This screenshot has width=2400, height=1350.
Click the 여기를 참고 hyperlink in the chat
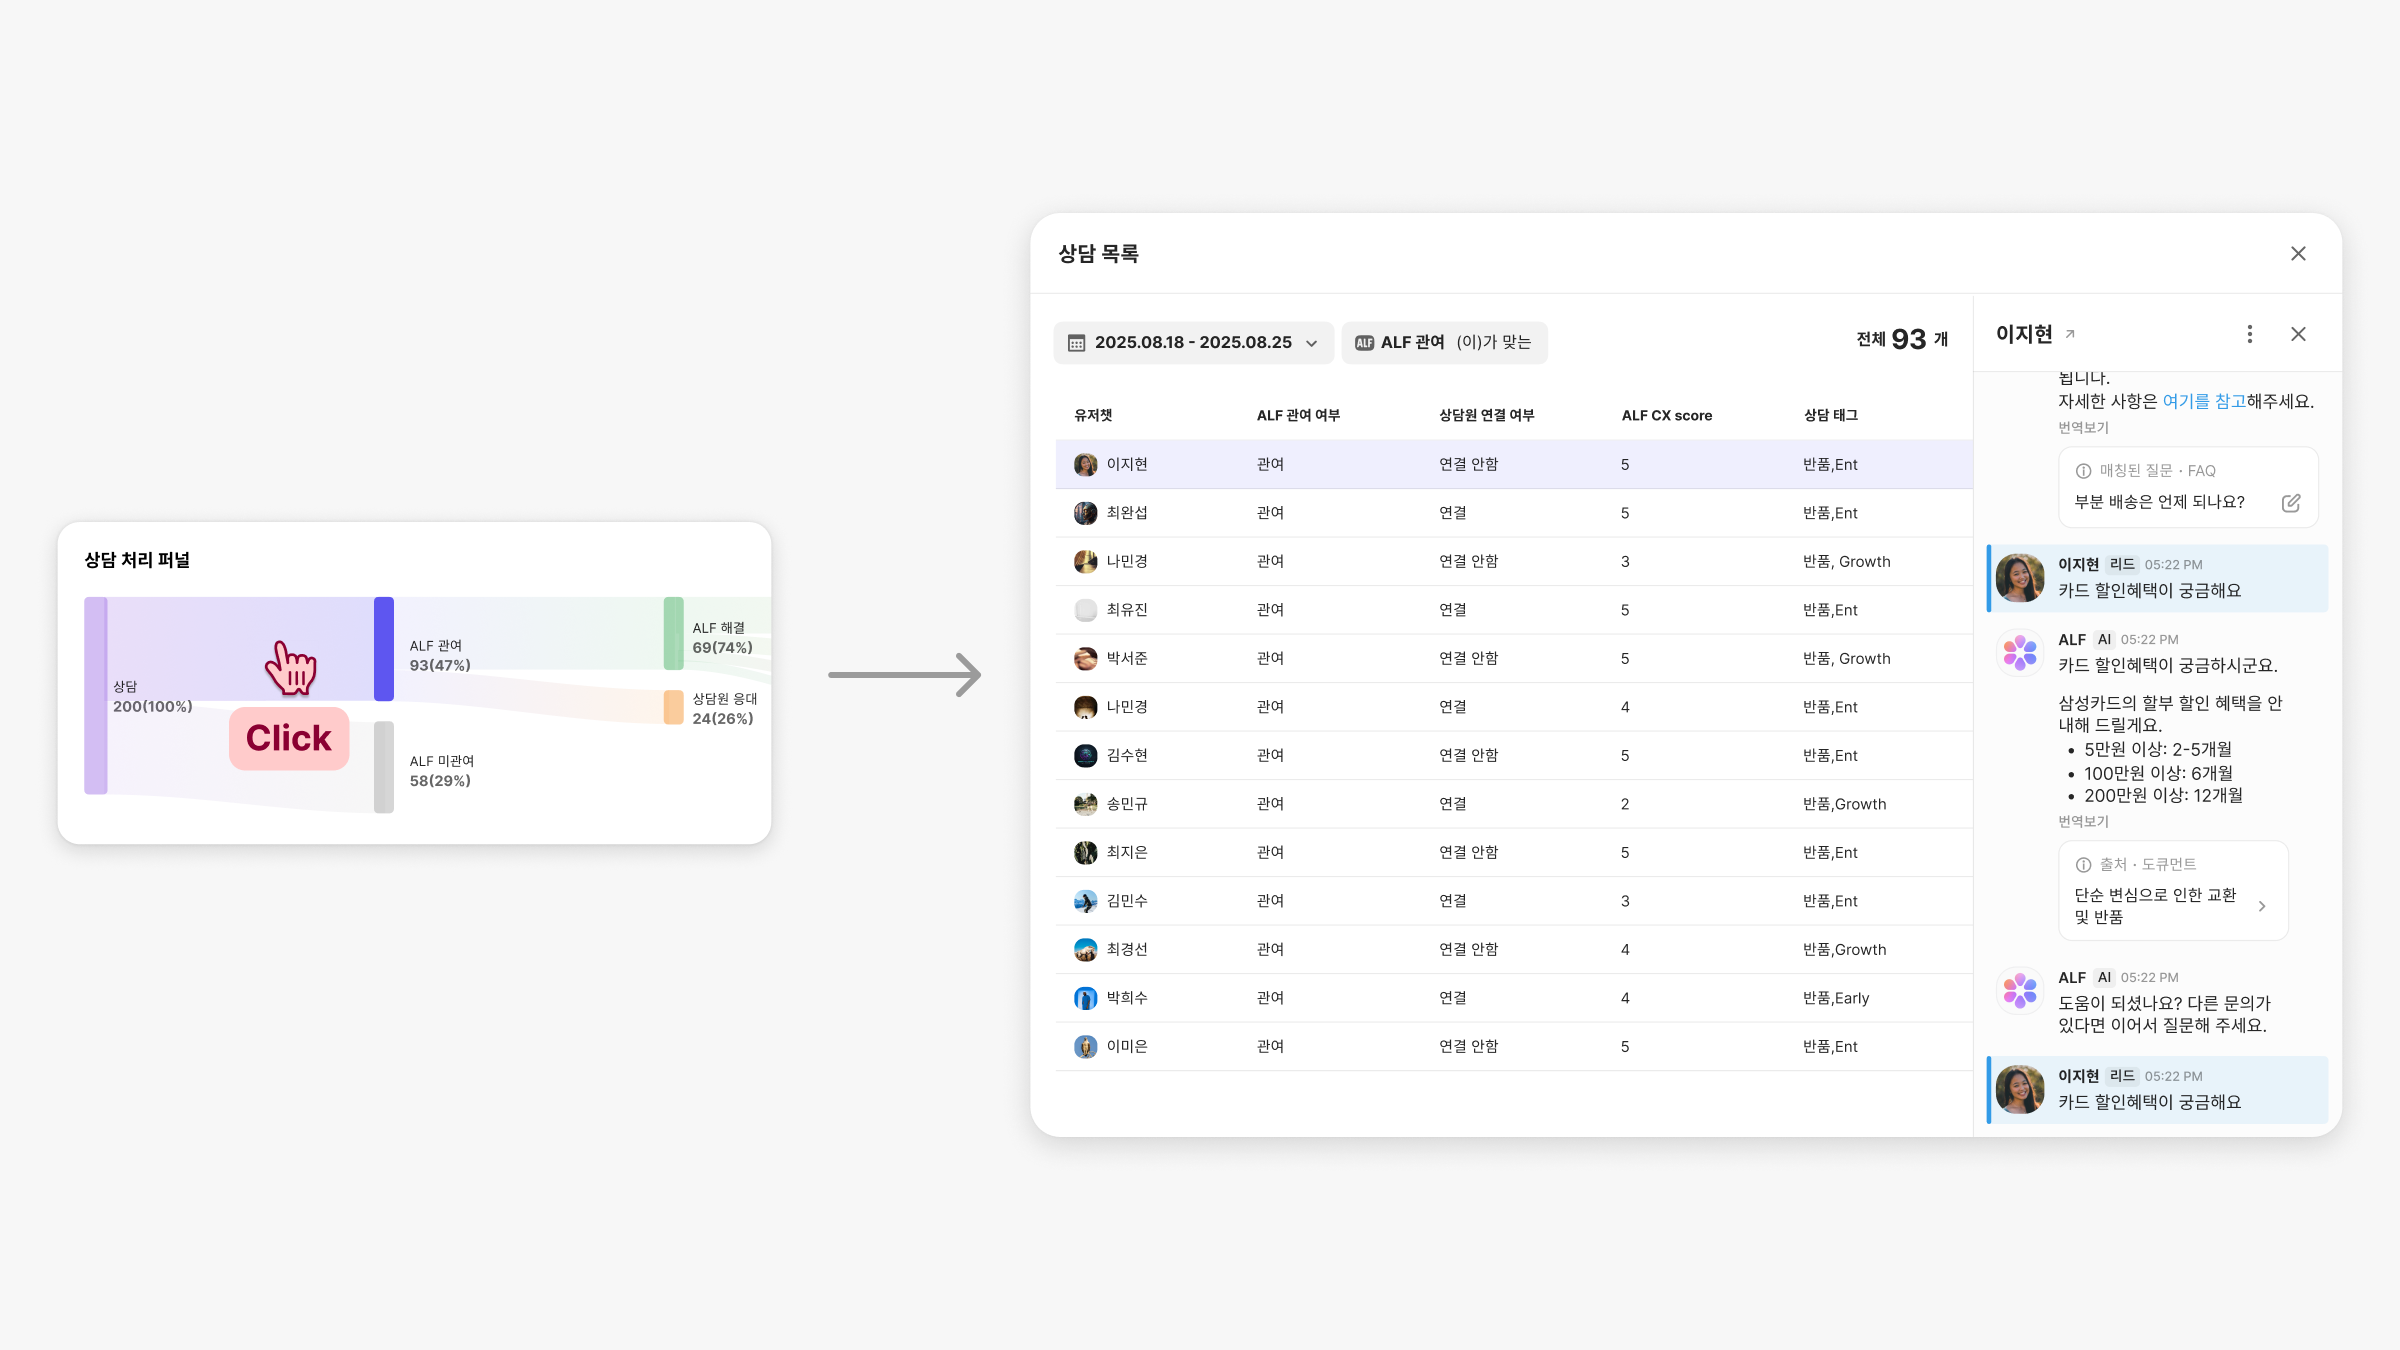click(x=2203, y=401)
